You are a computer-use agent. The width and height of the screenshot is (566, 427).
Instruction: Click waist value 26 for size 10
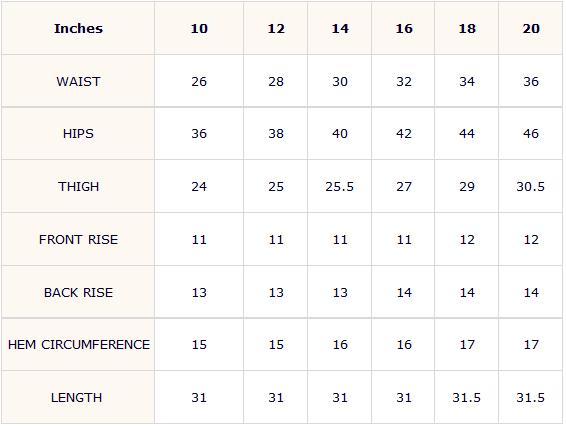point(199,81)
